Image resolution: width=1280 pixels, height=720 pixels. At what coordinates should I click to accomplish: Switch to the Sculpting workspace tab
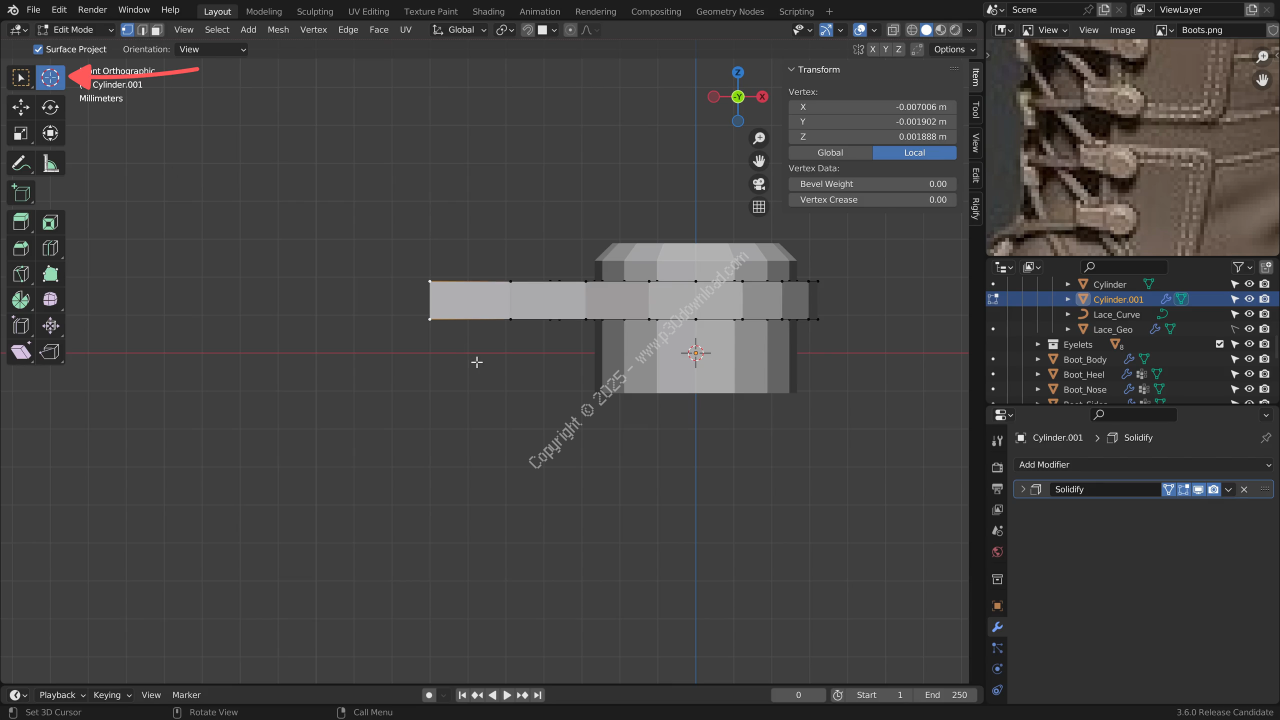pyautogui.click(x=315, y=11)
